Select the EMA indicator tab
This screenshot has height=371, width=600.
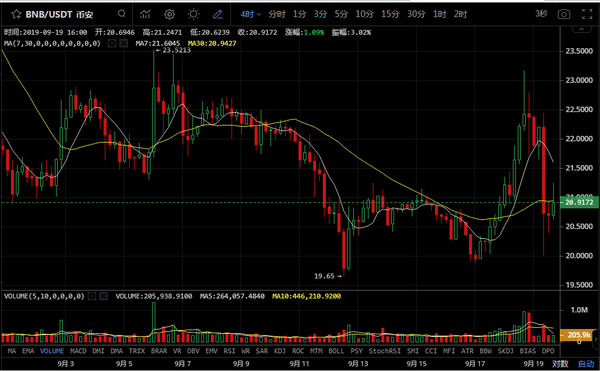28,351
